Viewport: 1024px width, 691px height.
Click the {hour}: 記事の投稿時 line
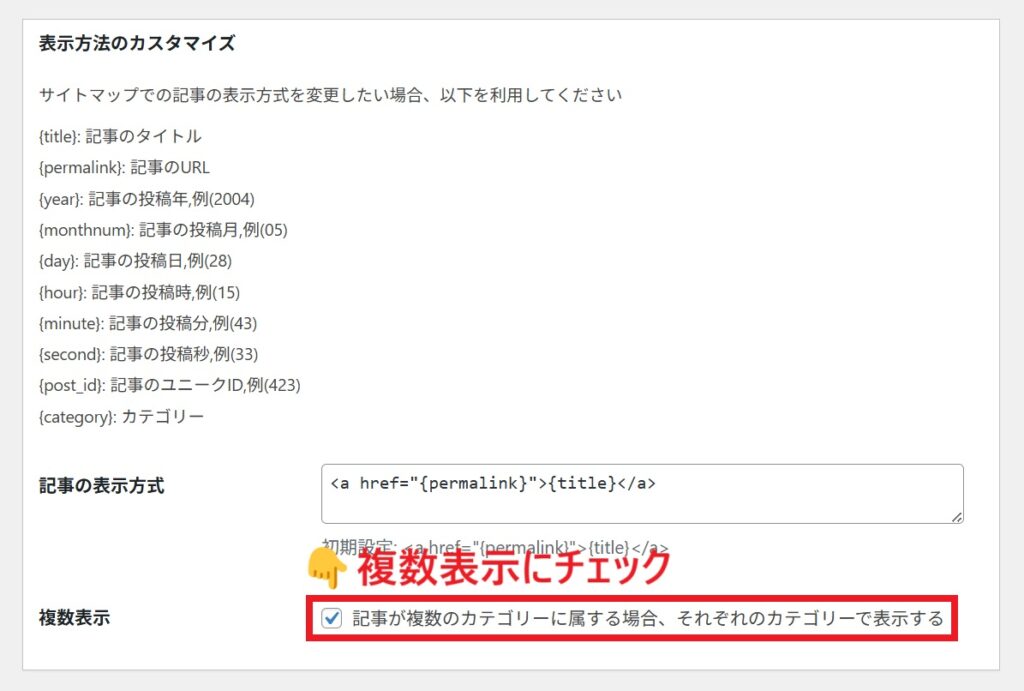(139, 292)
